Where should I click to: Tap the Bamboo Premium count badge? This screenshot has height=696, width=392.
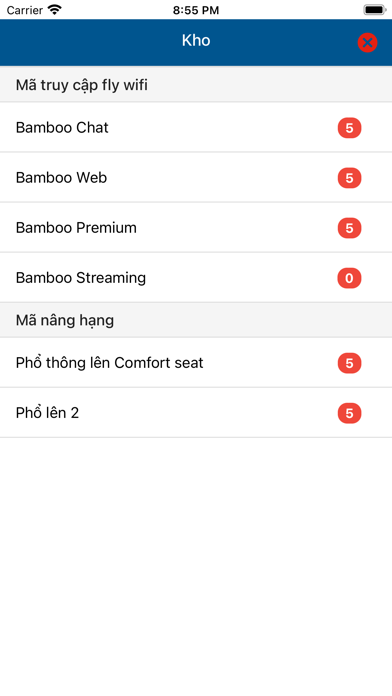tap(349, 228)
